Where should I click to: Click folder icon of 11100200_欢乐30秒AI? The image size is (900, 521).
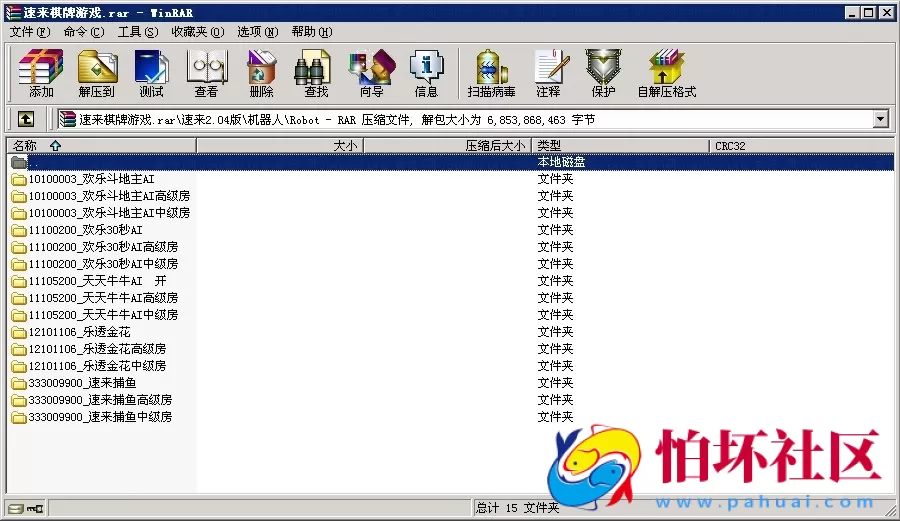click(x=19, y=230)
